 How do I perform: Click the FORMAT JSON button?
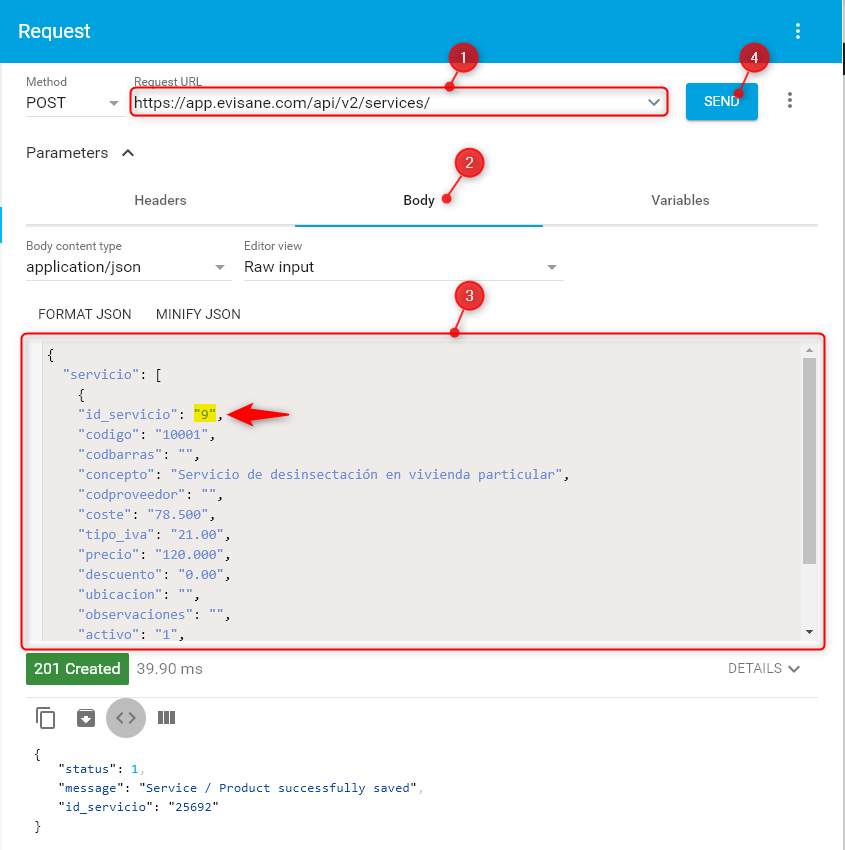[85, 314]
